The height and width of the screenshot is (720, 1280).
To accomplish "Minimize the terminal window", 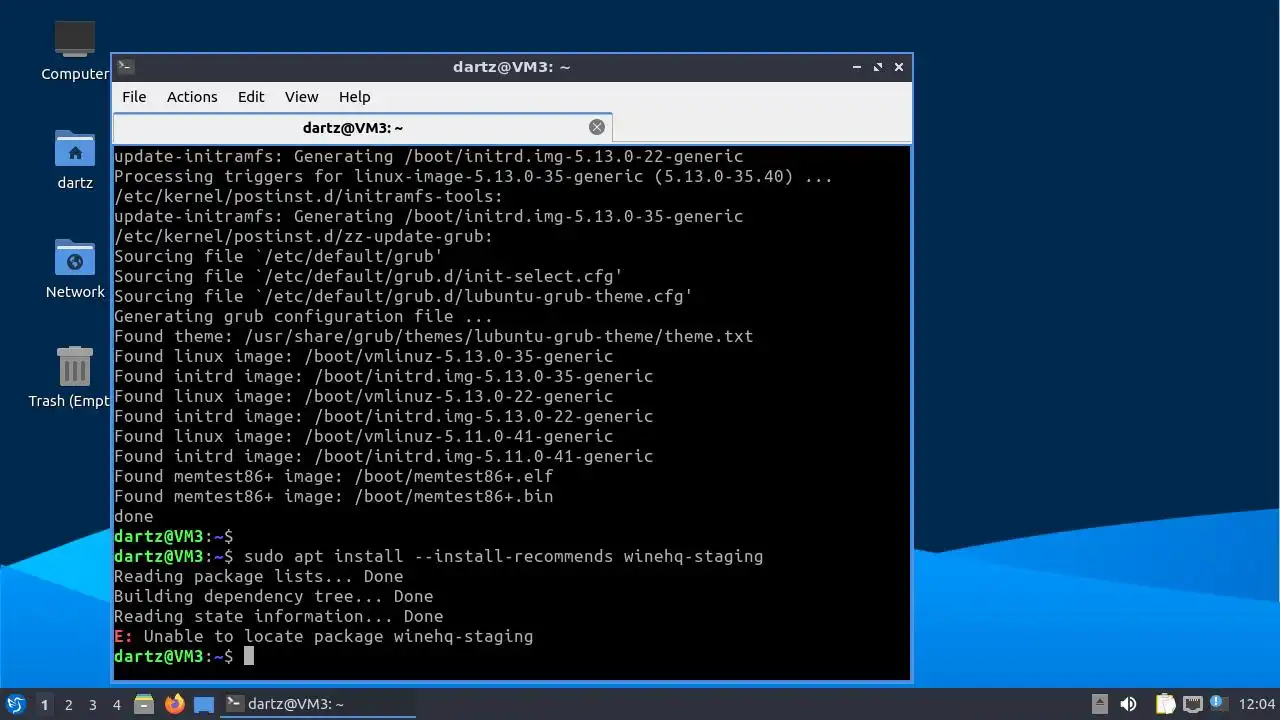I will click(x=857, y=67).
